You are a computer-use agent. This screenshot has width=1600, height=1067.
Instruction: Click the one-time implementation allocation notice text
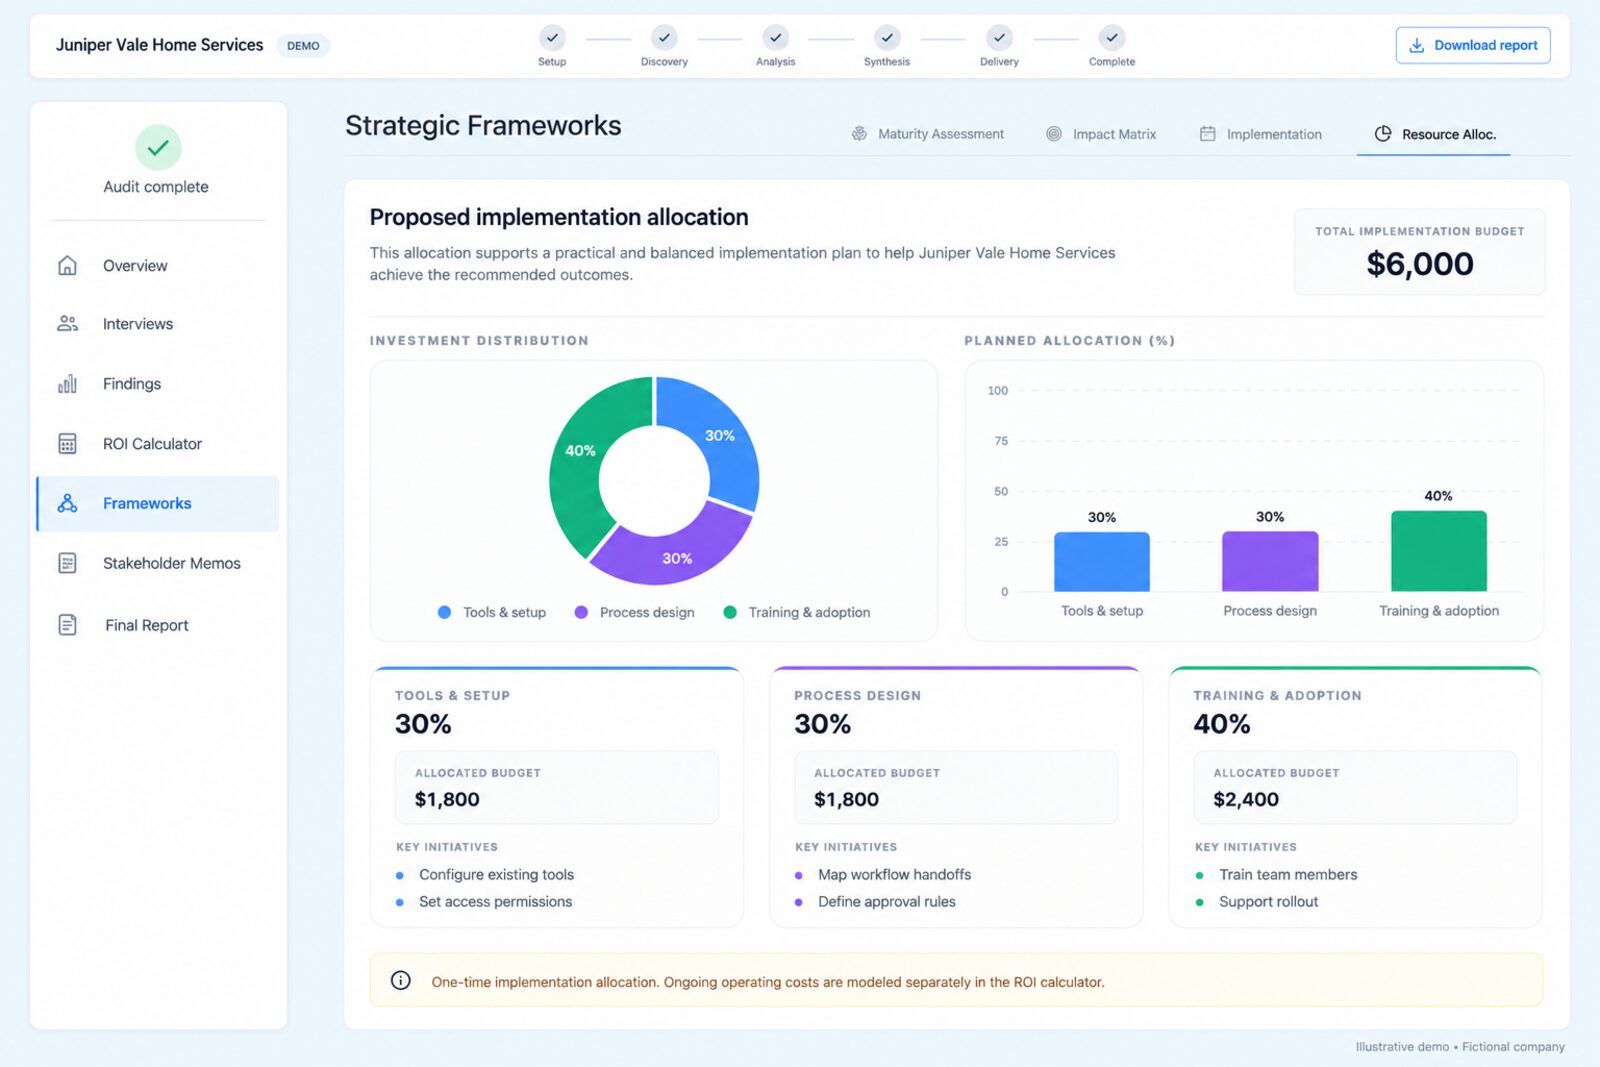point(767,982)
